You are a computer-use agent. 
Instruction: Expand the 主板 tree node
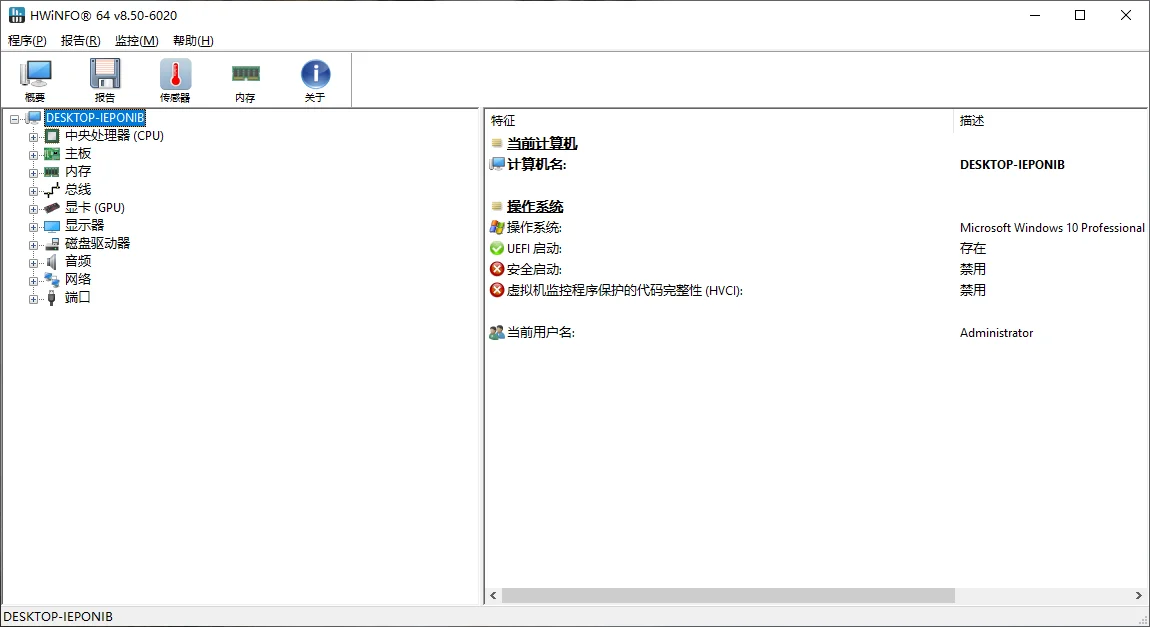[x=33, y=155]
